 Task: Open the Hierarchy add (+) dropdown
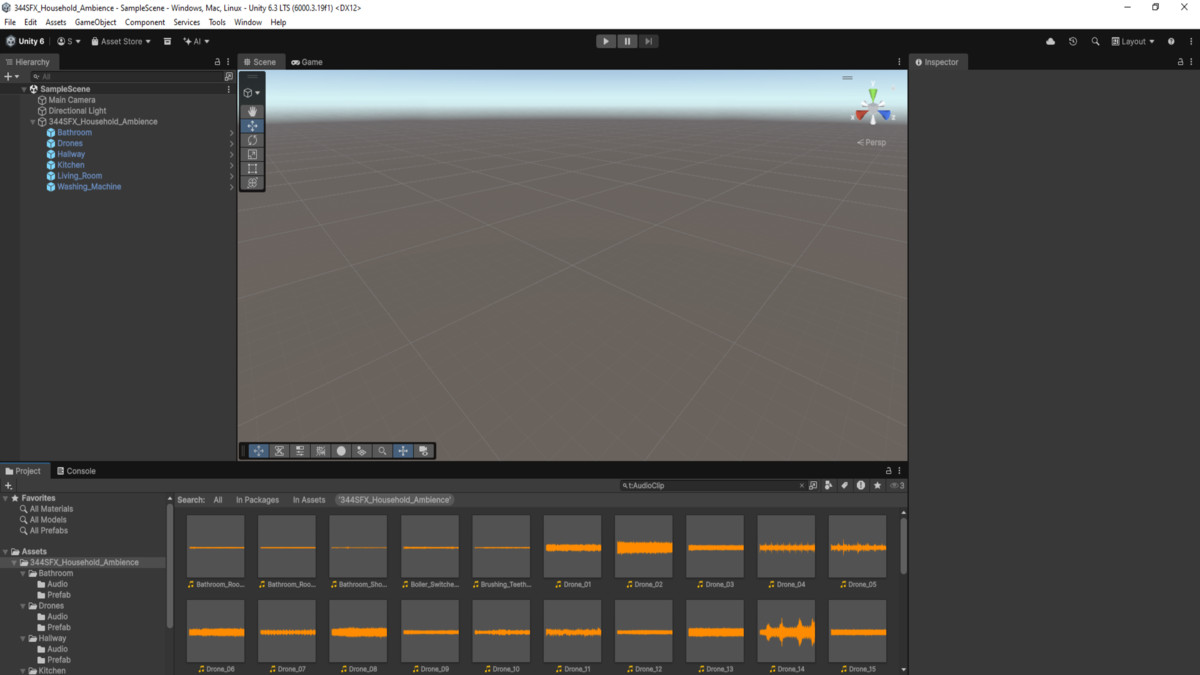(x=11, y=76)
